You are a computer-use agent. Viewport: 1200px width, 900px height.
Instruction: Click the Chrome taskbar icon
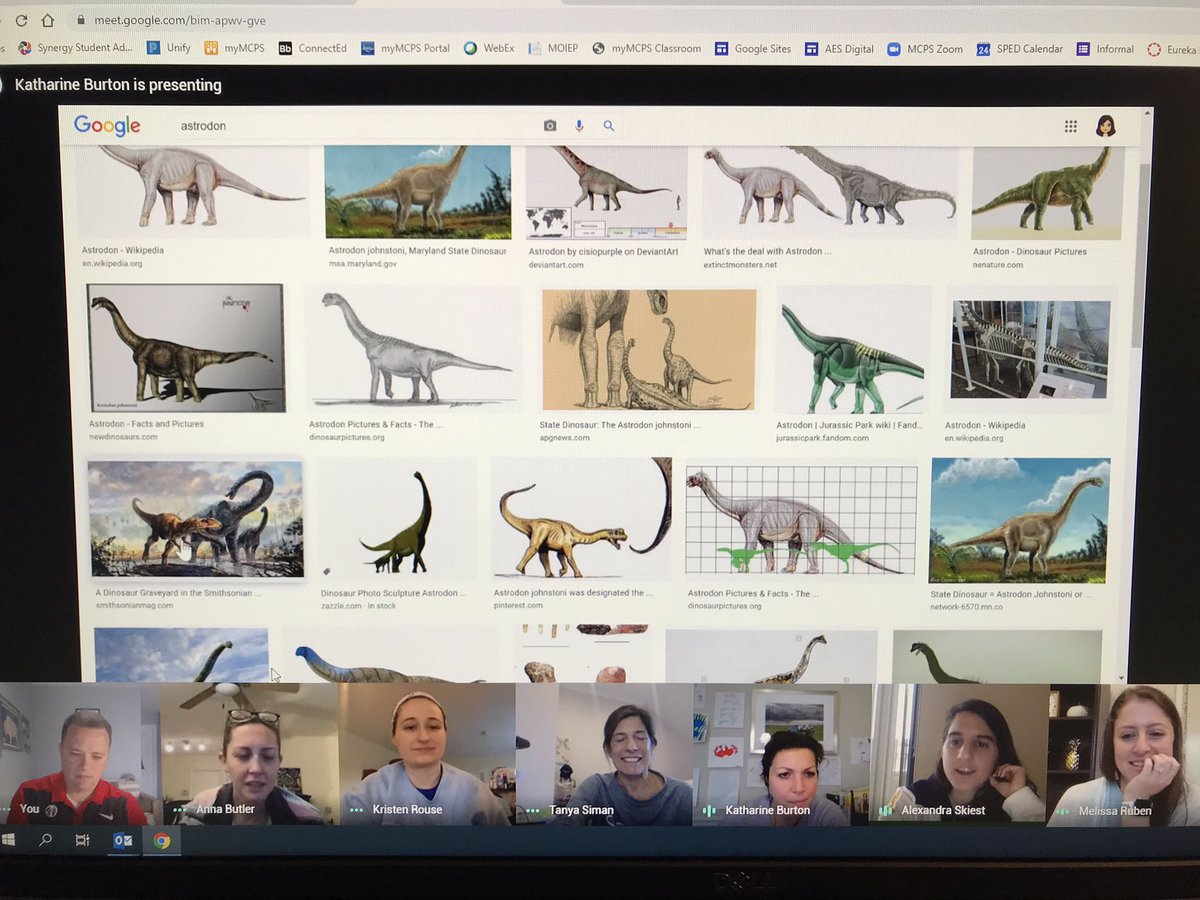coord(161,841)
